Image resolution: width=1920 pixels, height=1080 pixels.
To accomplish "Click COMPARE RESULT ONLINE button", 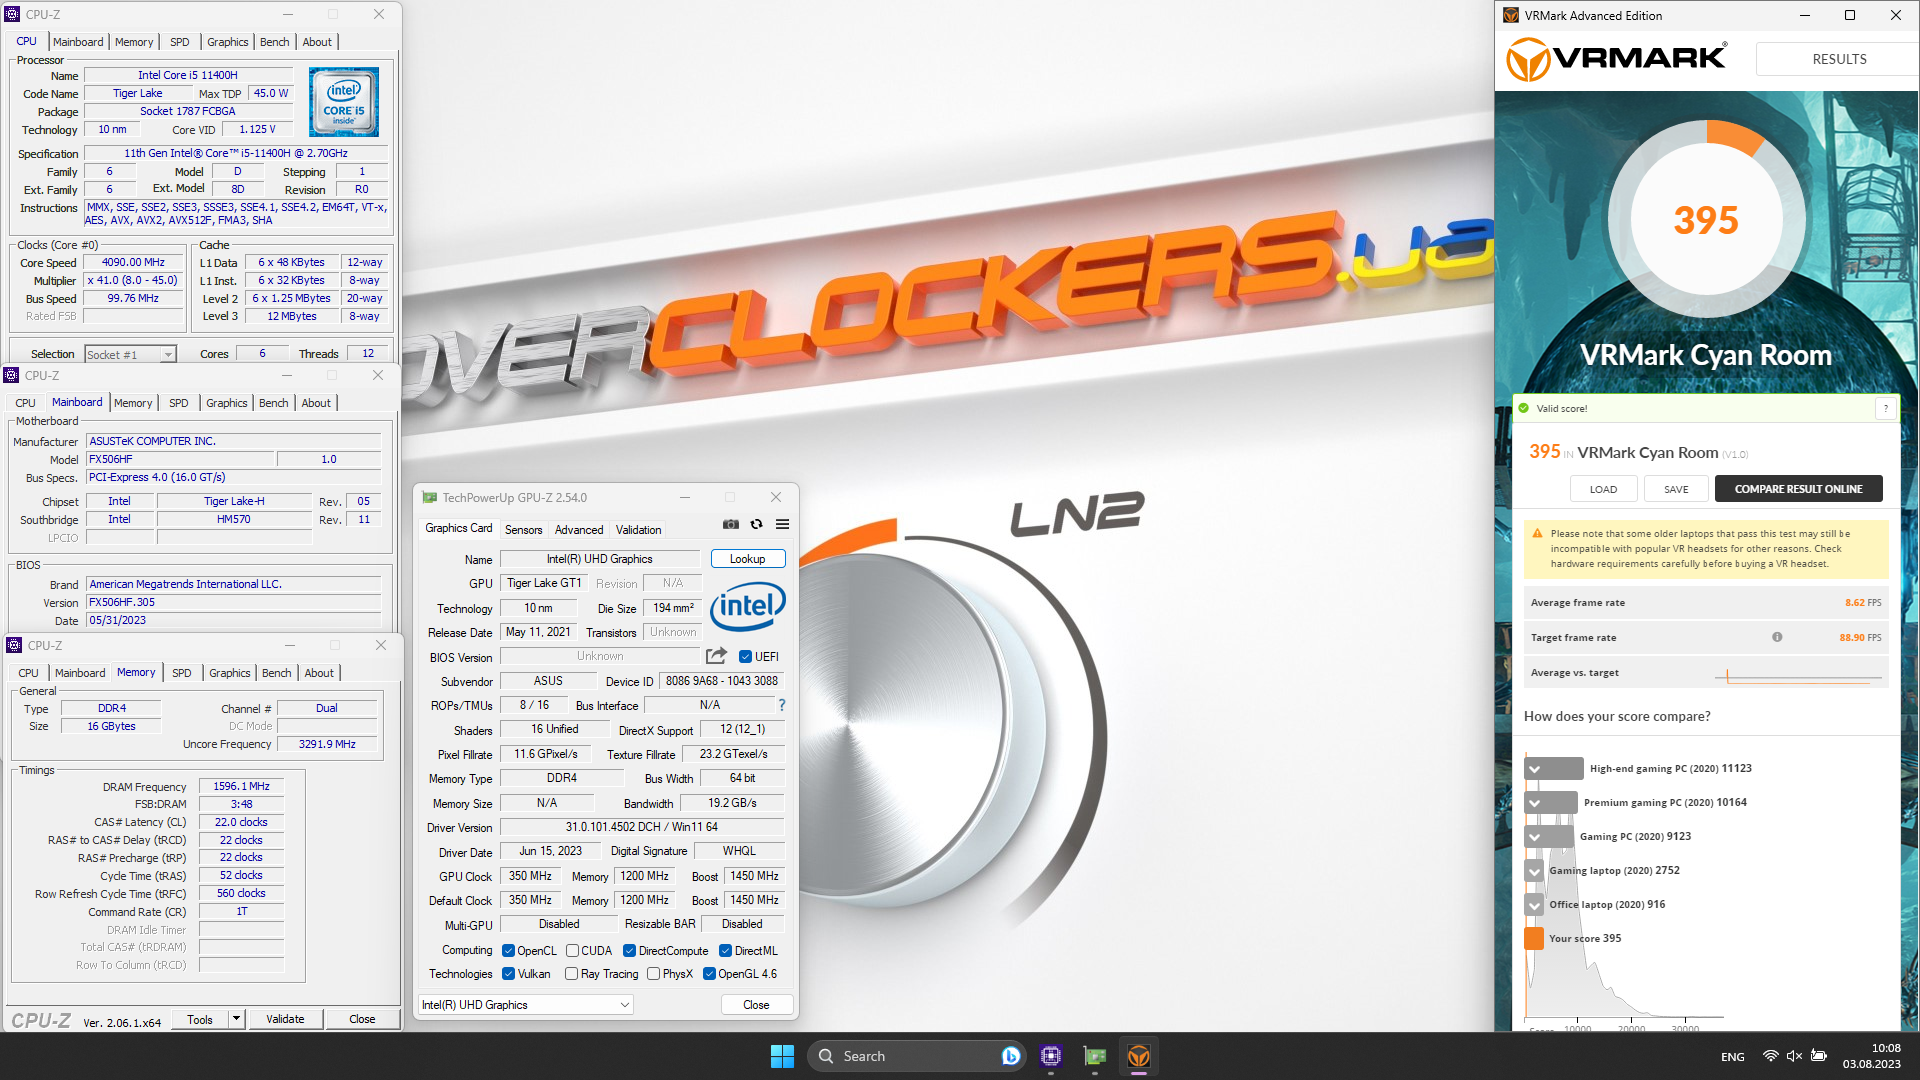I will (1798, 489).
